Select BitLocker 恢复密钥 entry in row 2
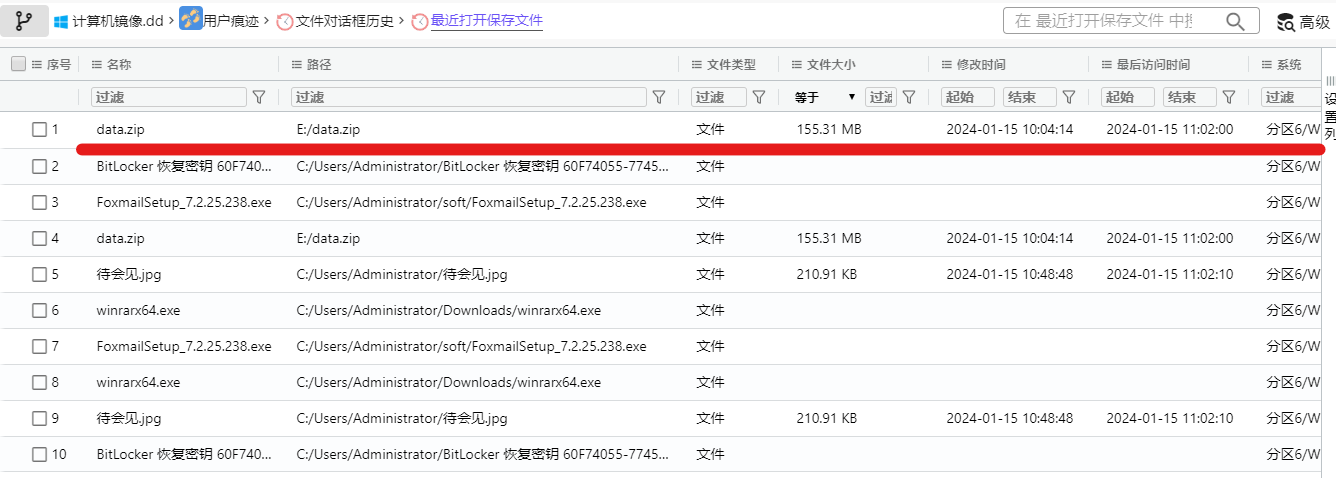This screenshot has height=478, width=1336. point(184,166)
